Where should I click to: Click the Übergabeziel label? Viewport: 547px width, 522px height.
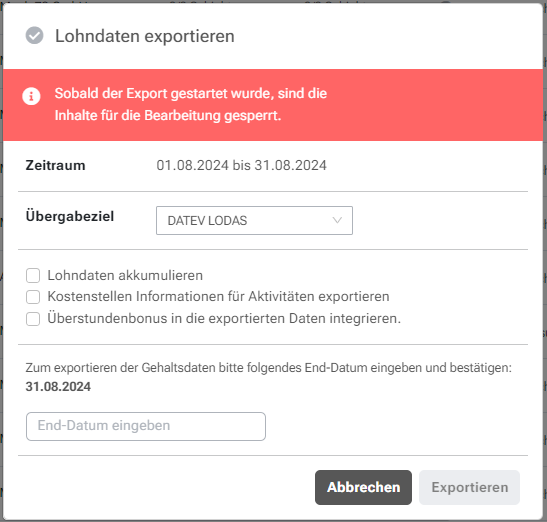70,216
